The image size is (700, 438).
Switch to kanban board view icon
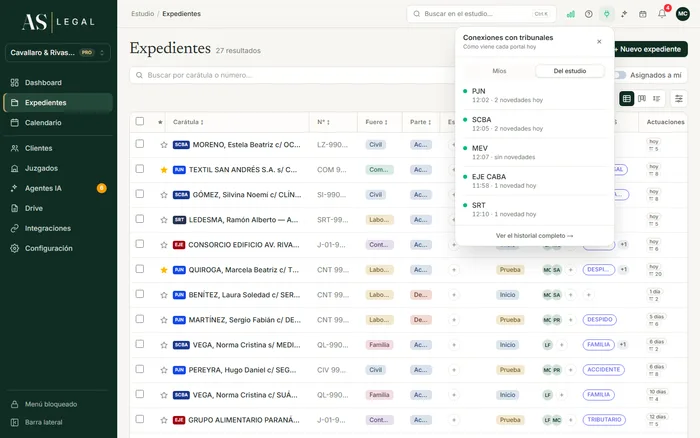pos(642,99)
